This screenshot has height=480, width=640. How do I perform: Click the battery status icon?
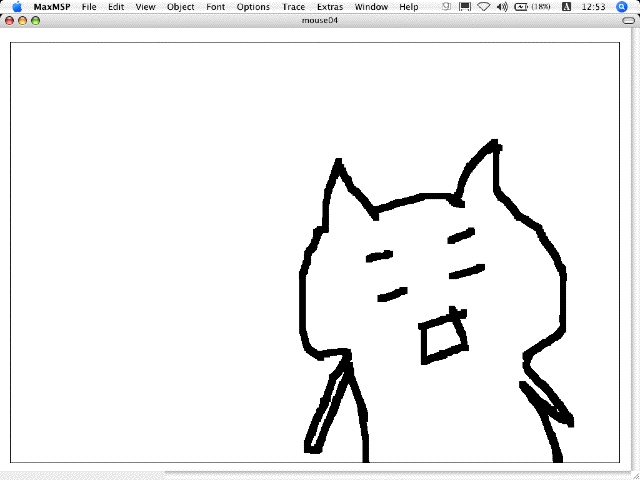click(x=521, y=7)
